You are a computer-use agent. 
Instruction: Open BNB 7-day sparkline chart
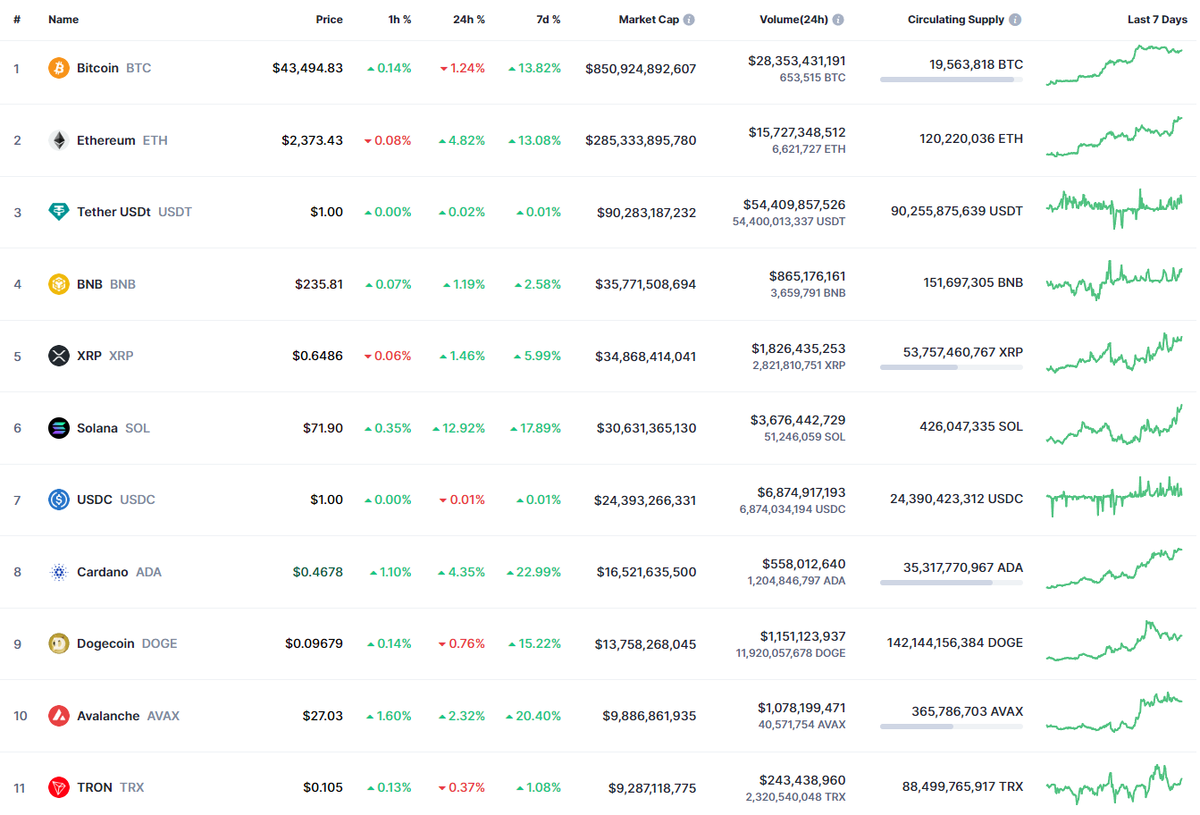click(1114, 281)
